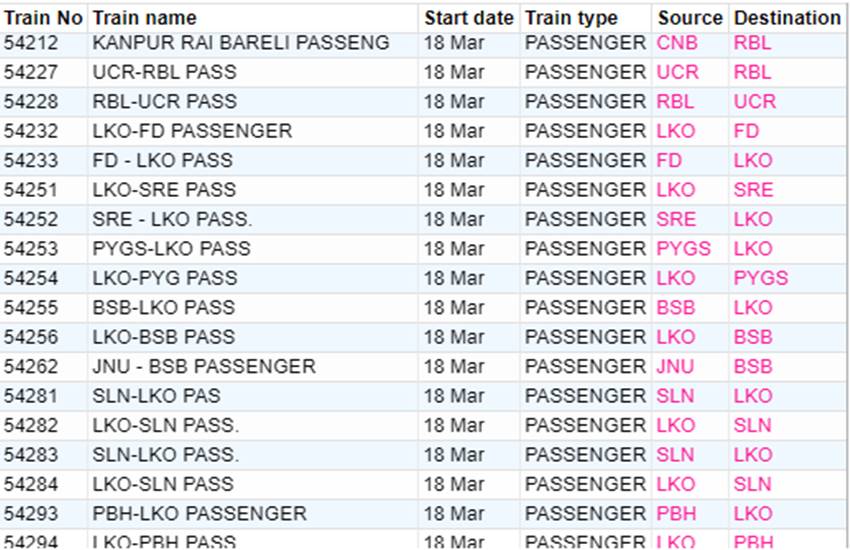Click the PYGS destination link for train 54254

tap(761, 278)
